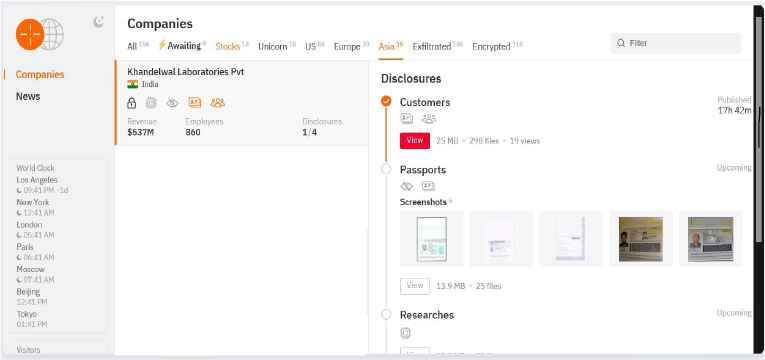Click the Published 17h 42m status

click(x=734, y=105)
